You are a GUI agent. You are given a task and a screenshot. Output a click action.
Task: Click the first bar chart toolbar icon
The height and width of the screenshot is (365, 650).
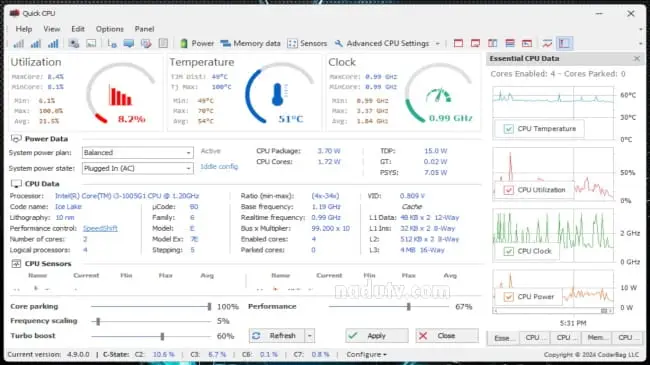click(x=18, y=43)
